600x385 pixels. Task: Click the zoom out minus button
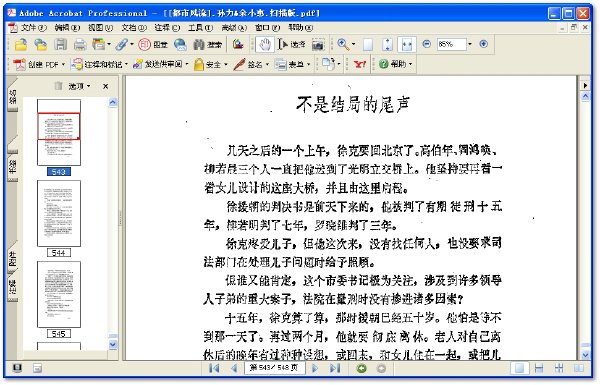click(427, 44)
